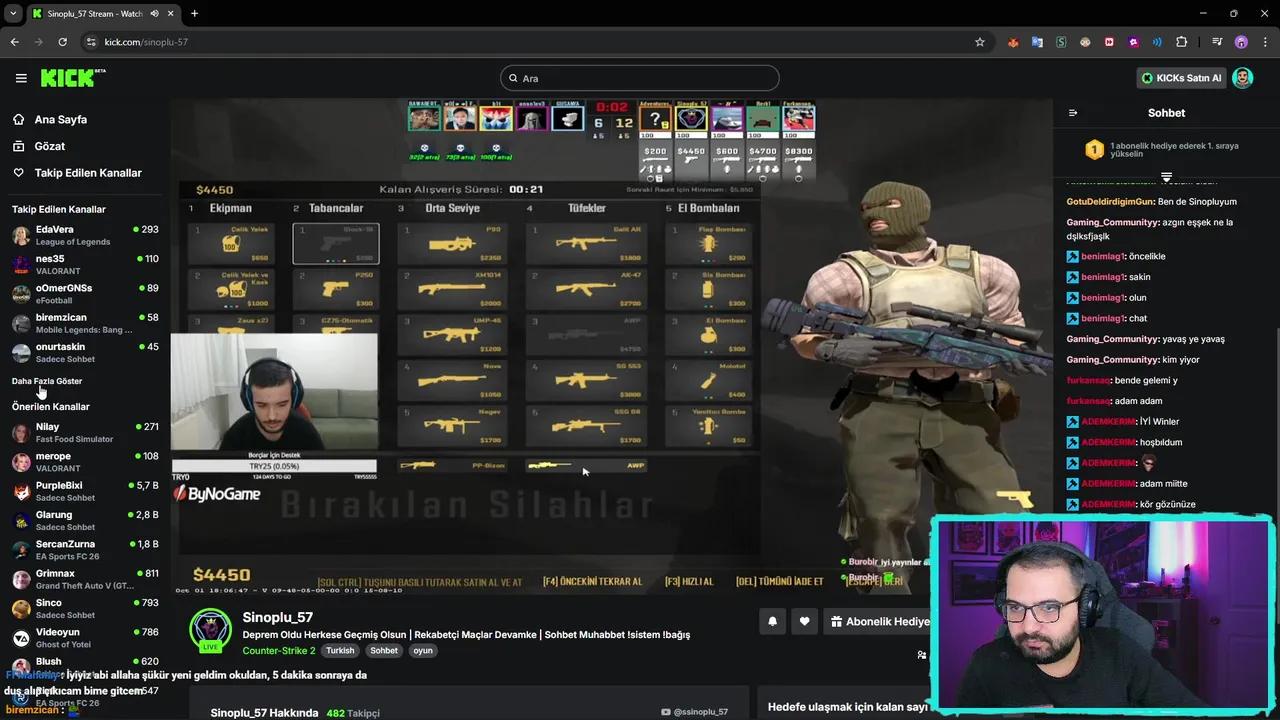Open oOmerGNSs eFootball channel
1280x720 pixels.
[85, 294]
